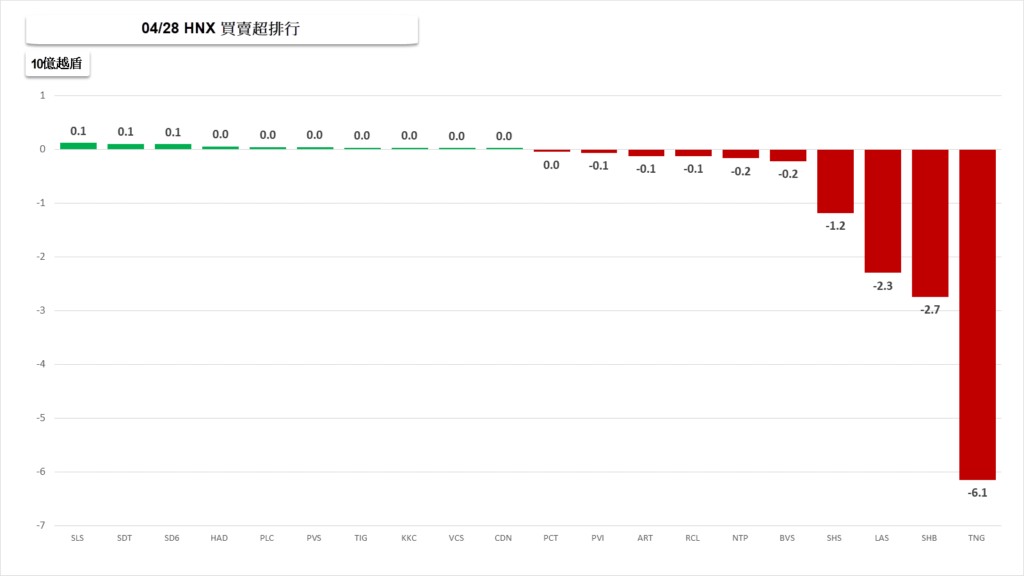Select the PCT axis category label
The width and height of the screenshot is (1024, 576).
[x=551, y=538]
